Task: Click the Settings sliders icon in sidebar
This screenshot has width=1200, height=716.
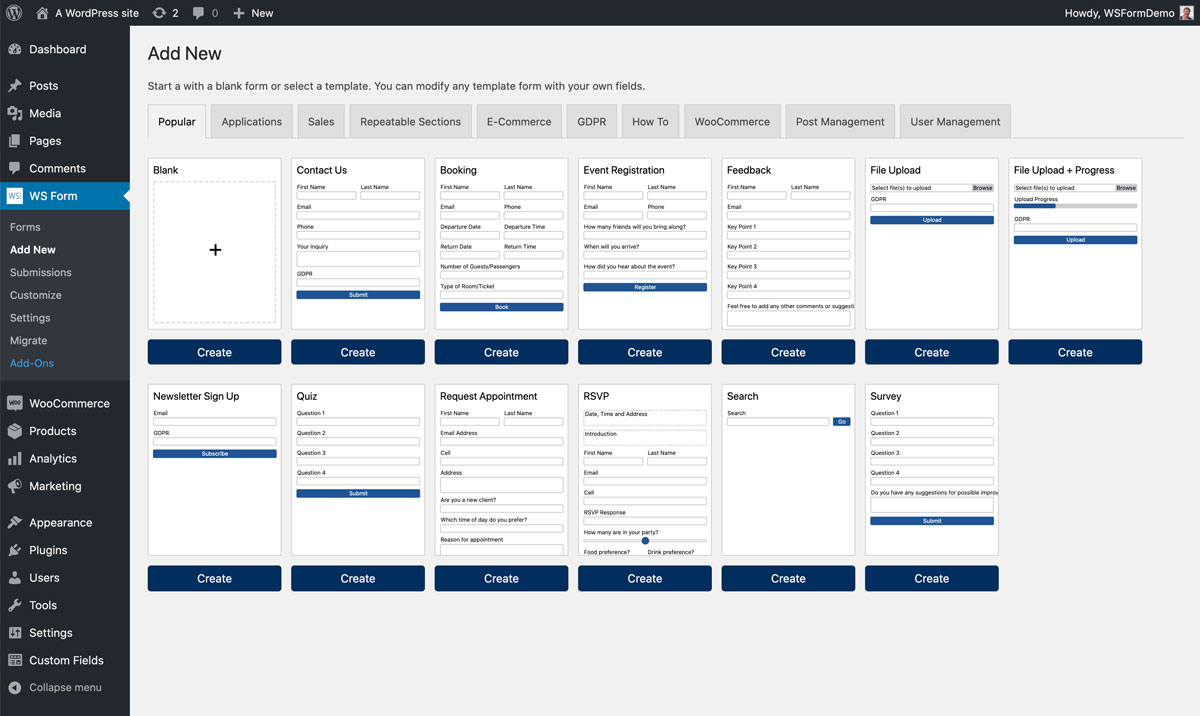Action: [15, 633]
